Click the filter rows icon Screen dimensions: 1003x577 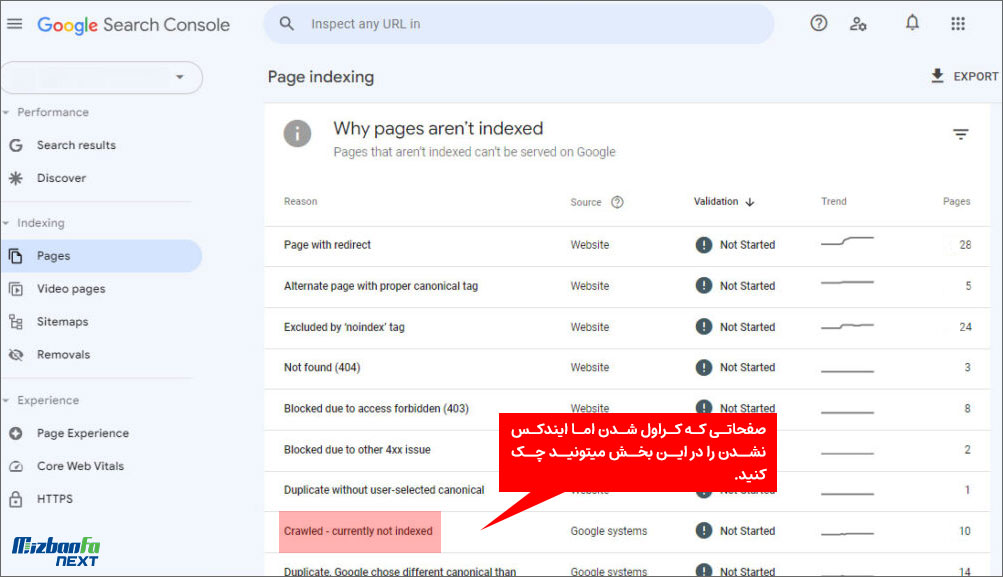click(x=960, y=134)
